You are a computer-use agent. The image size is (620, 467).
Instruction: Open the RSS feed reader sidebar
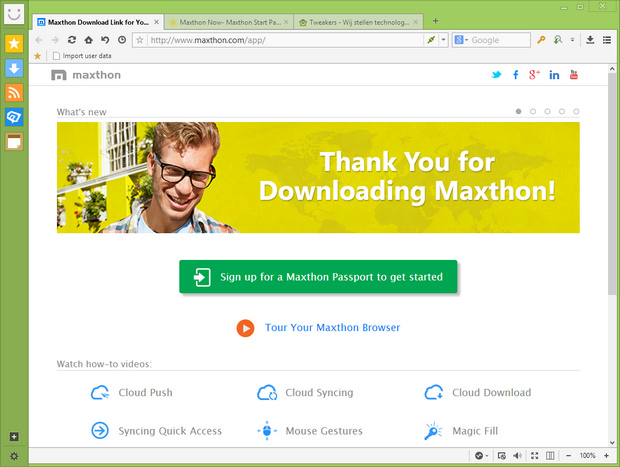pos(14,93)
